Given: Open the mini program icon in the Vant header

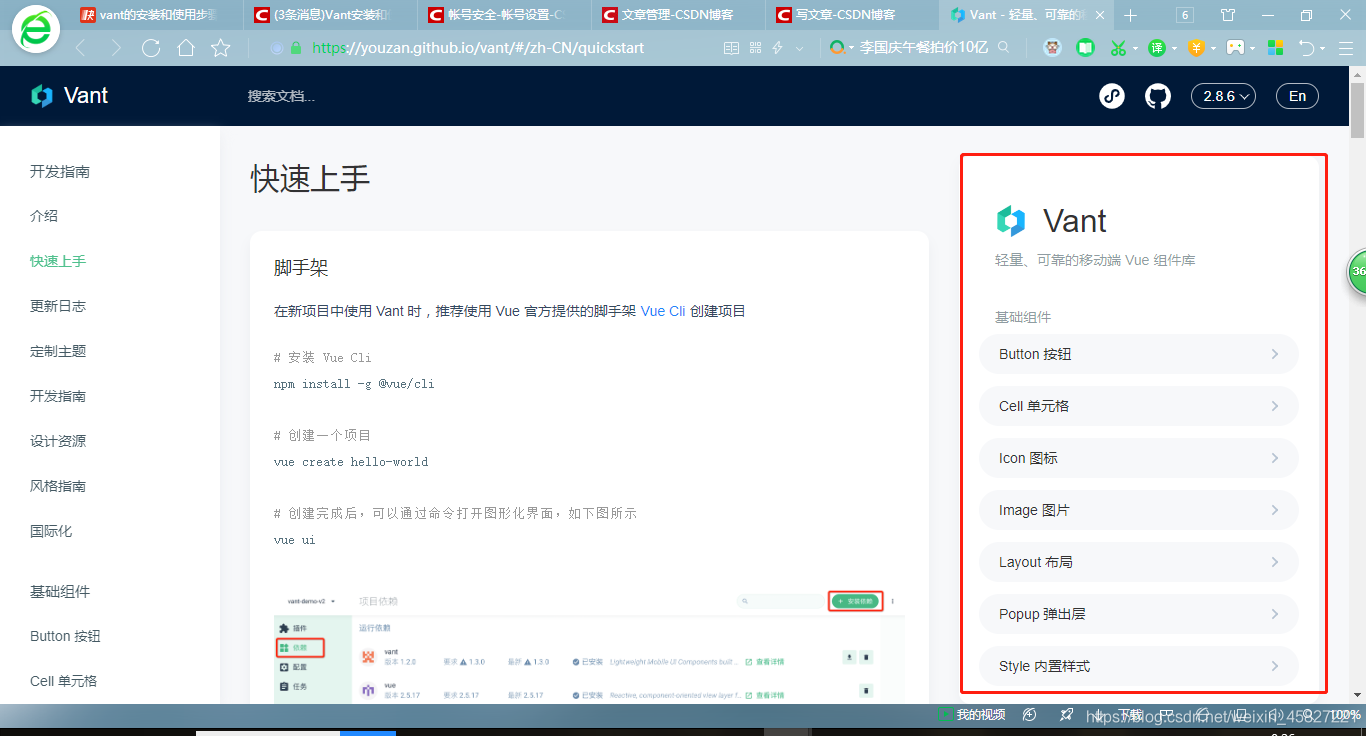Looking at the screenshot, I should point(1112,96).
